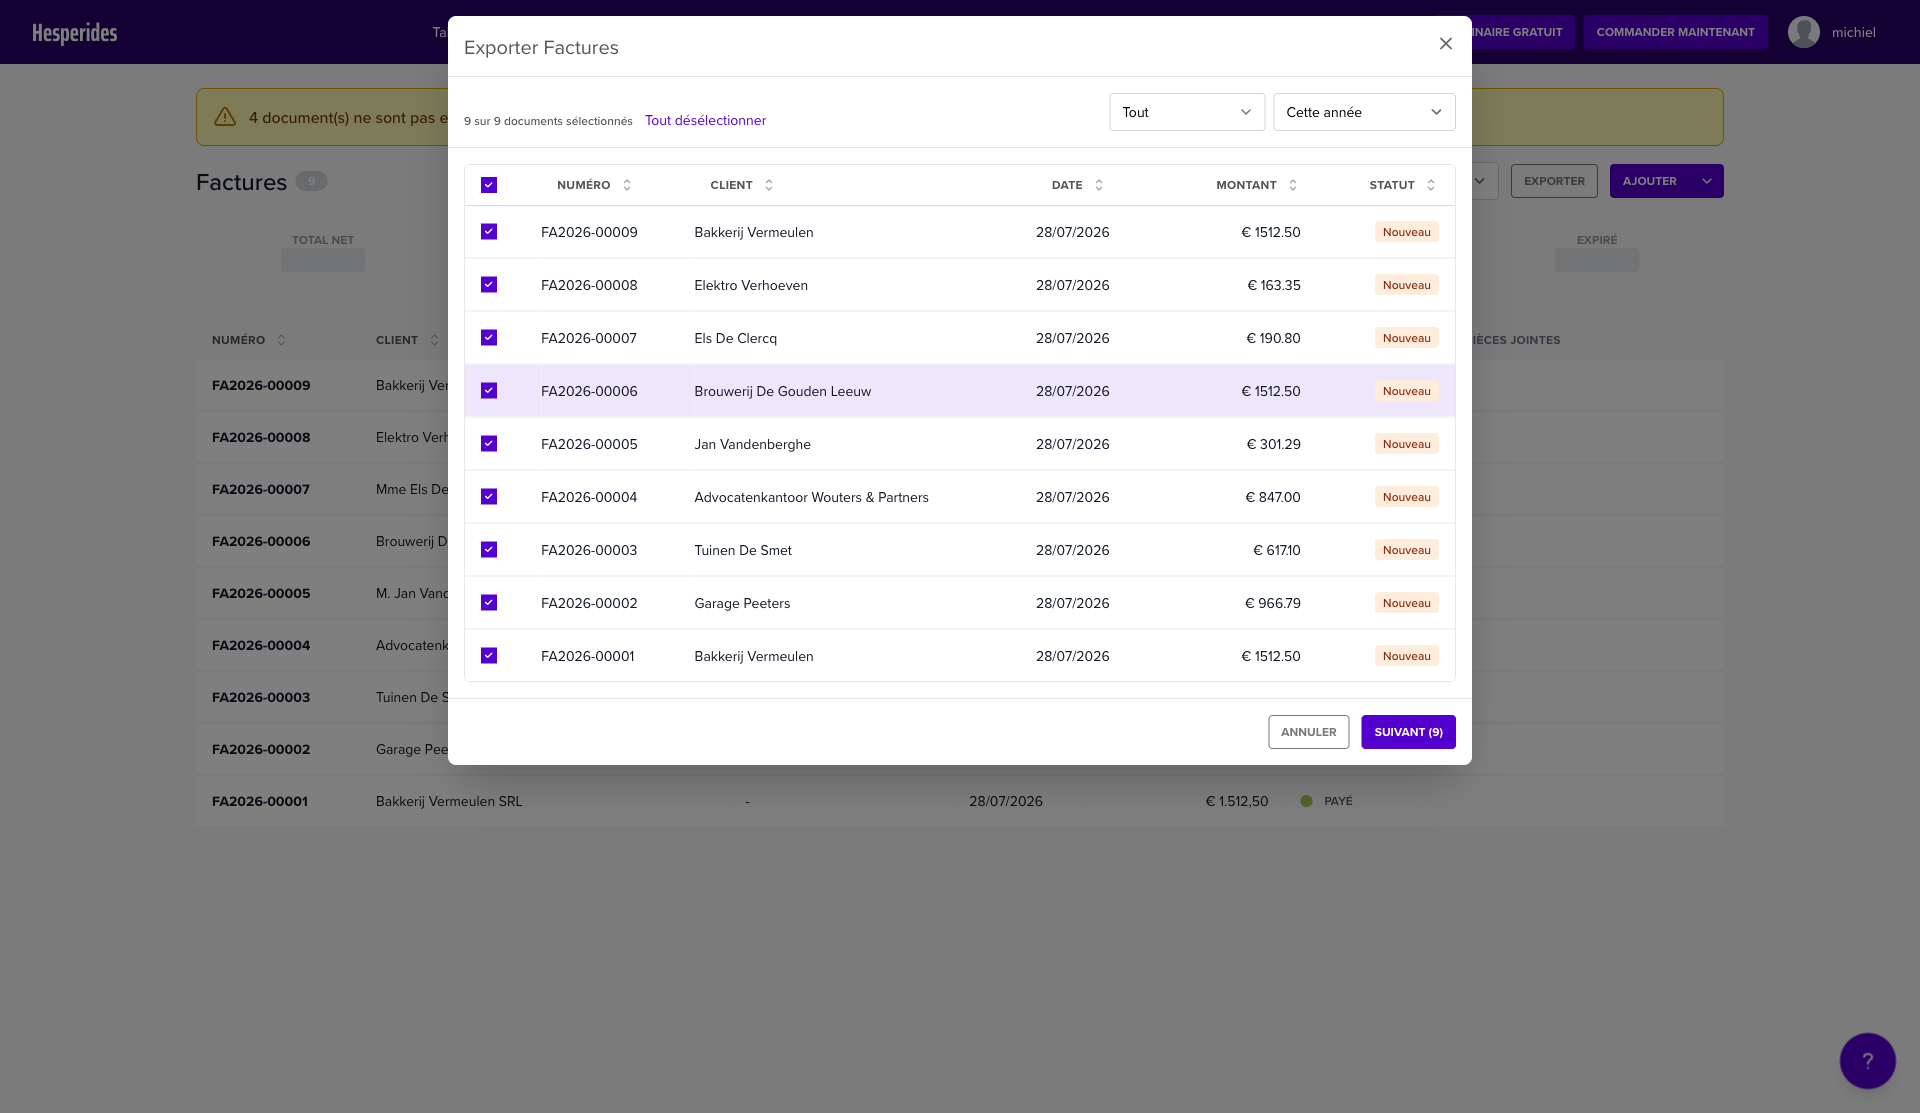Click the Montant column header in dialog

click(x=1246, y=185)
